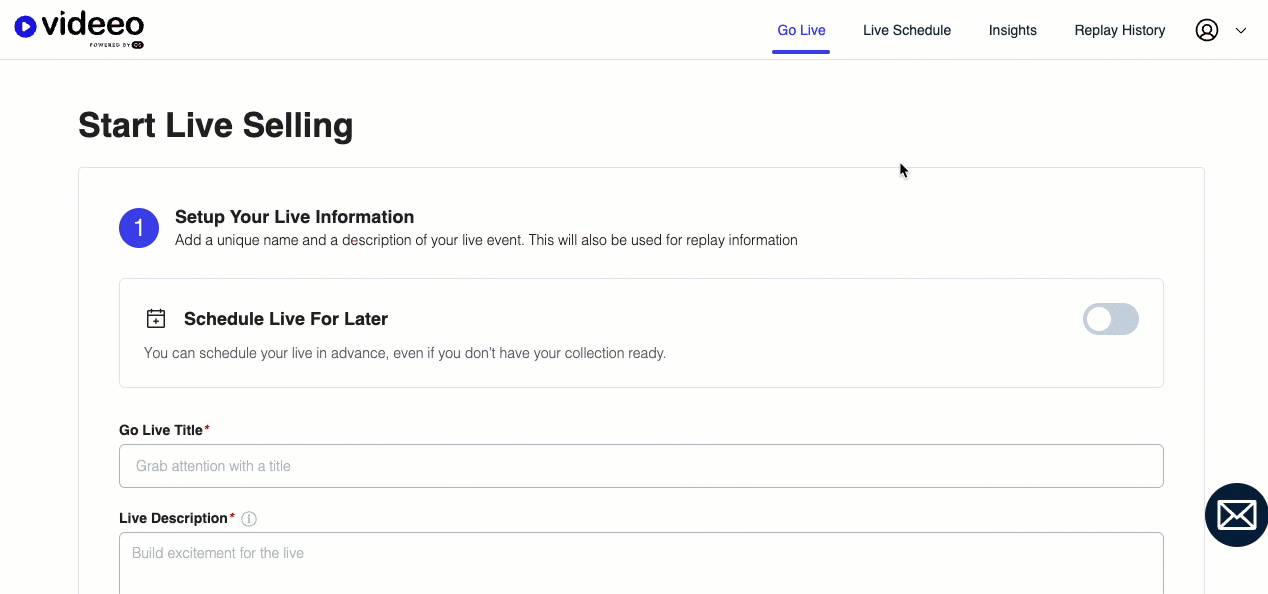The height and width of the screenshot is (594, 1268).
Task: Click the Start Live Selling page title
Action: (215, 125)
